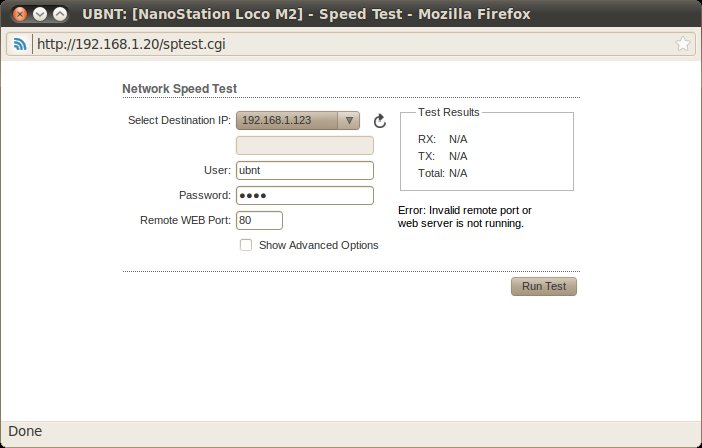Click the invalid remote port error message
Image resolution: width=702 pixels, height=448 pixels.
[464, 217]
